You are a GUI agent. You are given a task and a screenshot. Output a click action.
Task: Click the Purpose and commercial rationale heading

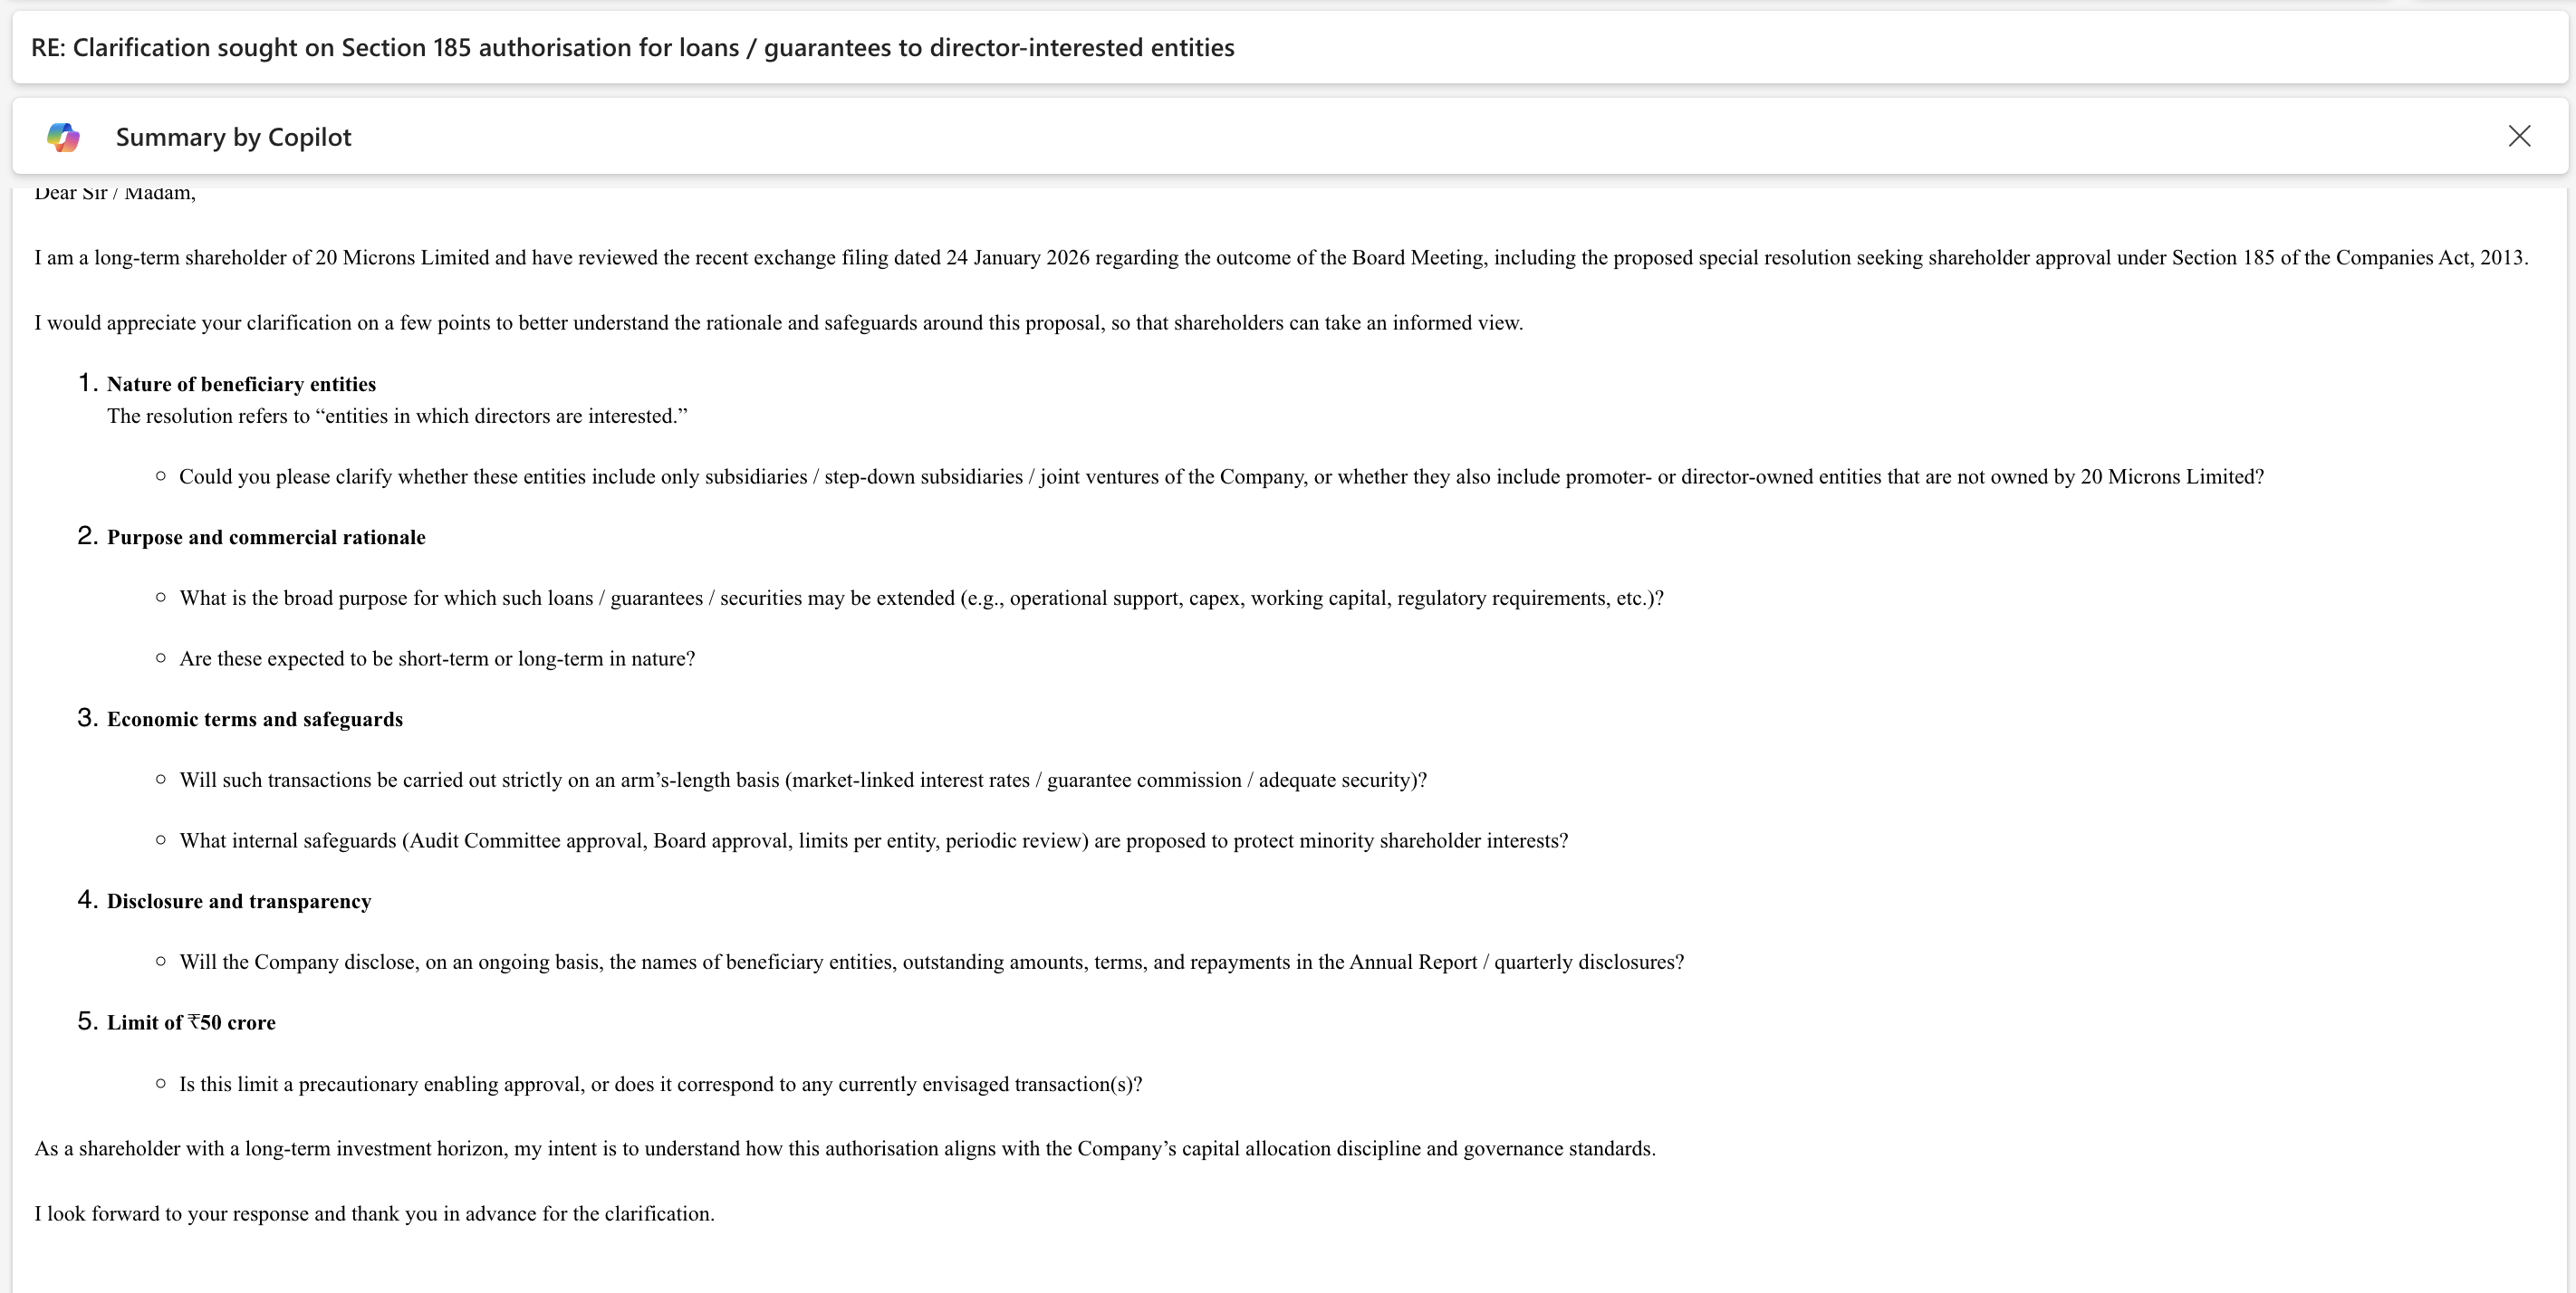point(266,537)
